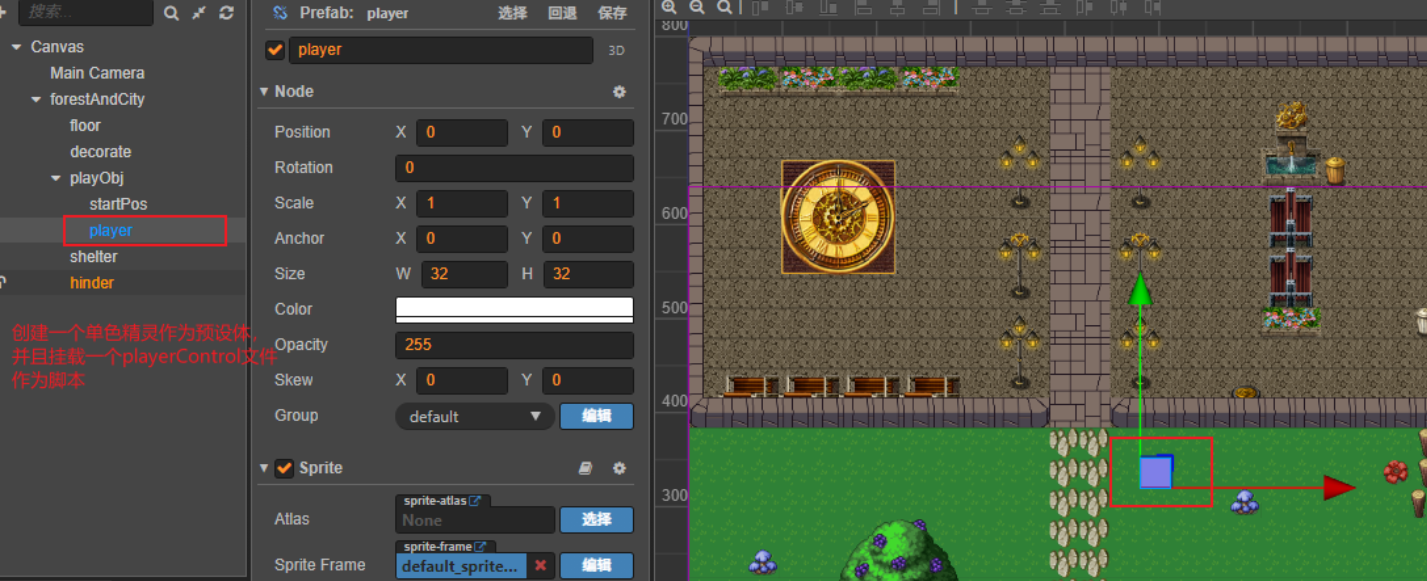Reset scene zoom with third magnifier icon
Screen dimensions: 1427x581
[723, 7]
